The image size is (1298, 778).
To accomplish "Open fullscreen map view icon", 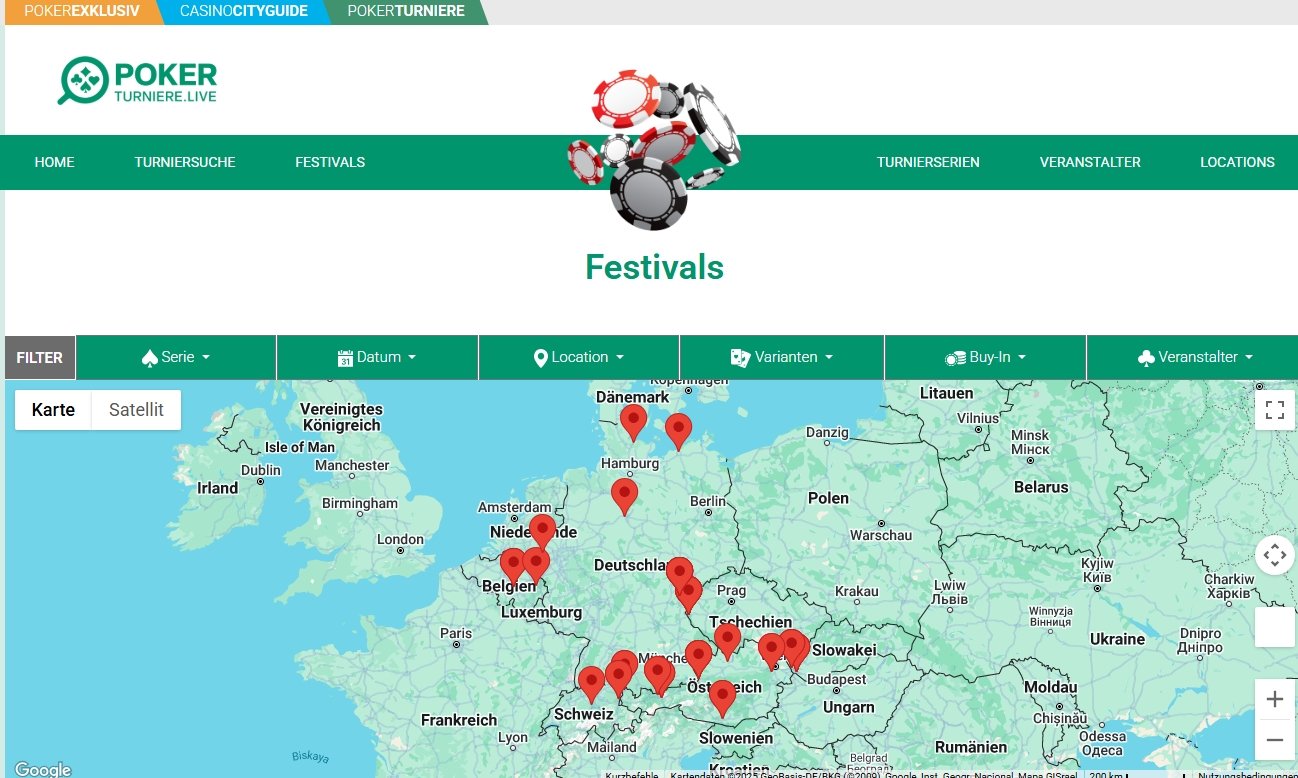I will tap(1274, 410).
